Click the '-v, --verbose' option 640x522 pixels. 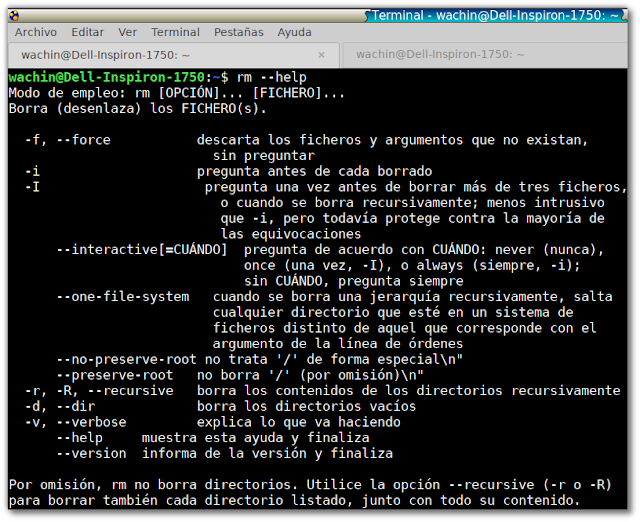coord(76,422)
